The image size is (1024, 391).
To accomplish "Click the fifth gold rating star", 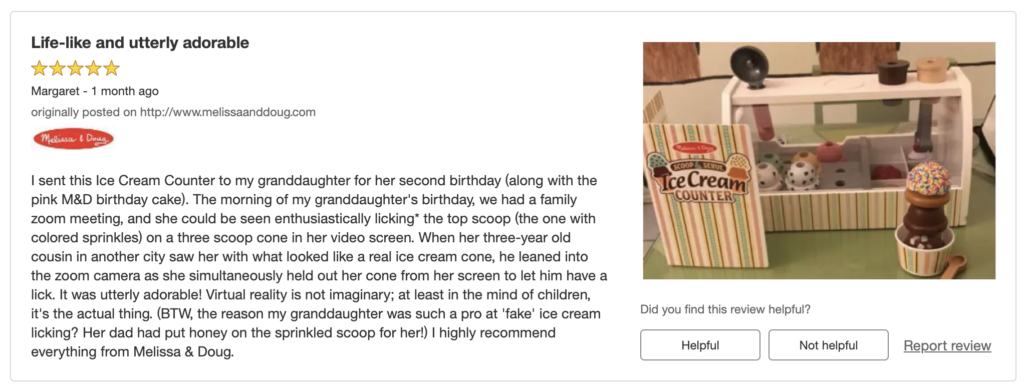I will 112,69.
